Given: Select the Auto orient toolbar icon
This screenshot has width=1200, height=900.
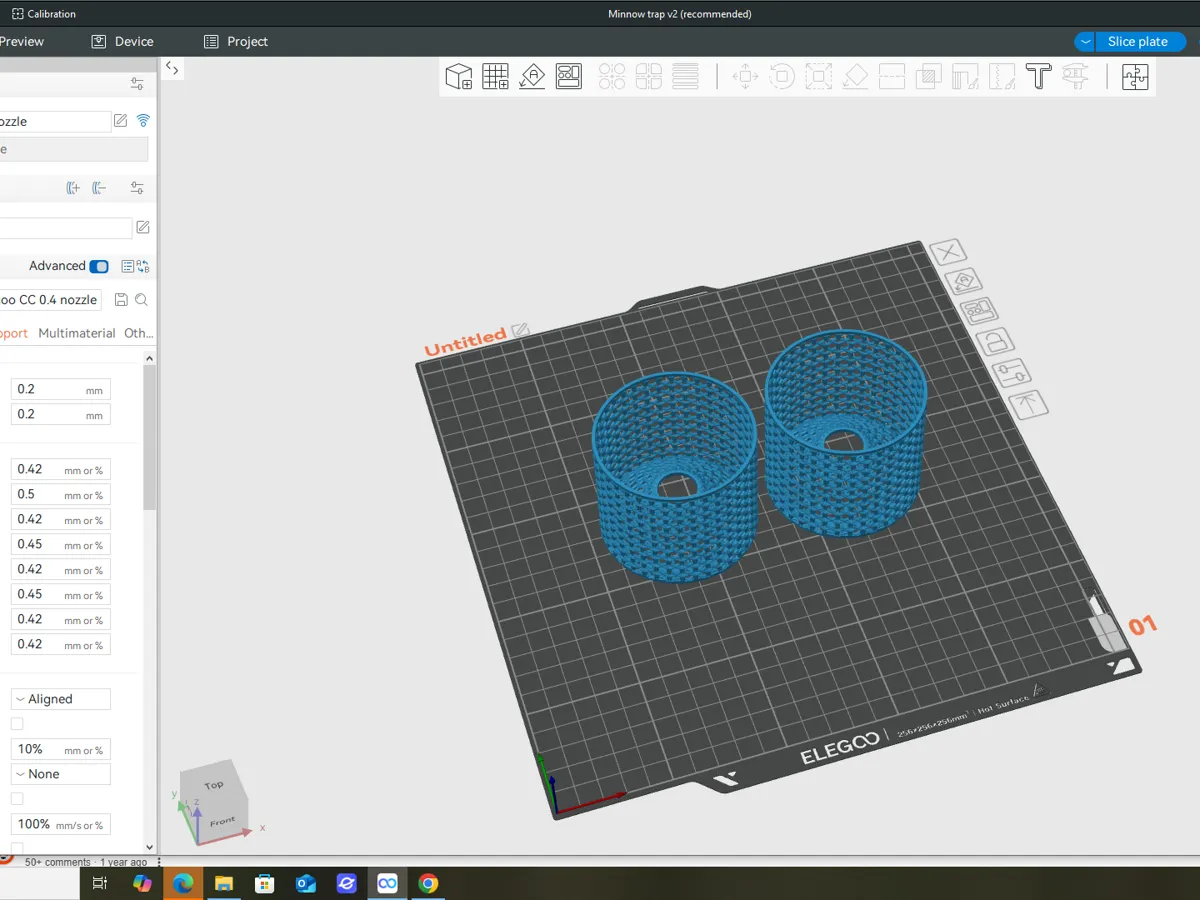Looking at the screenshot, I should tap(532, 77).
